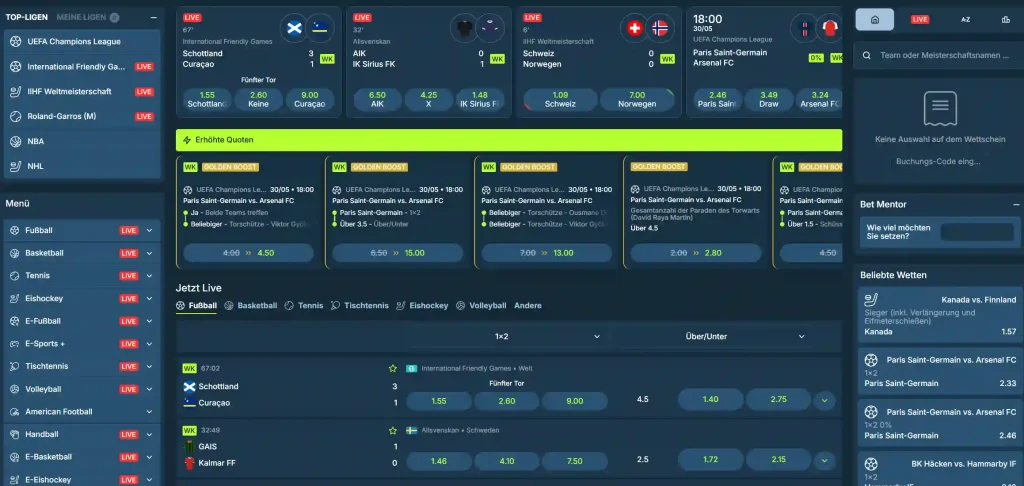The width and height of the screenshot is (1024, 486).
Task: Select over 4.5 odds 1.40 for Schottland match
Action: coord(711,399)
